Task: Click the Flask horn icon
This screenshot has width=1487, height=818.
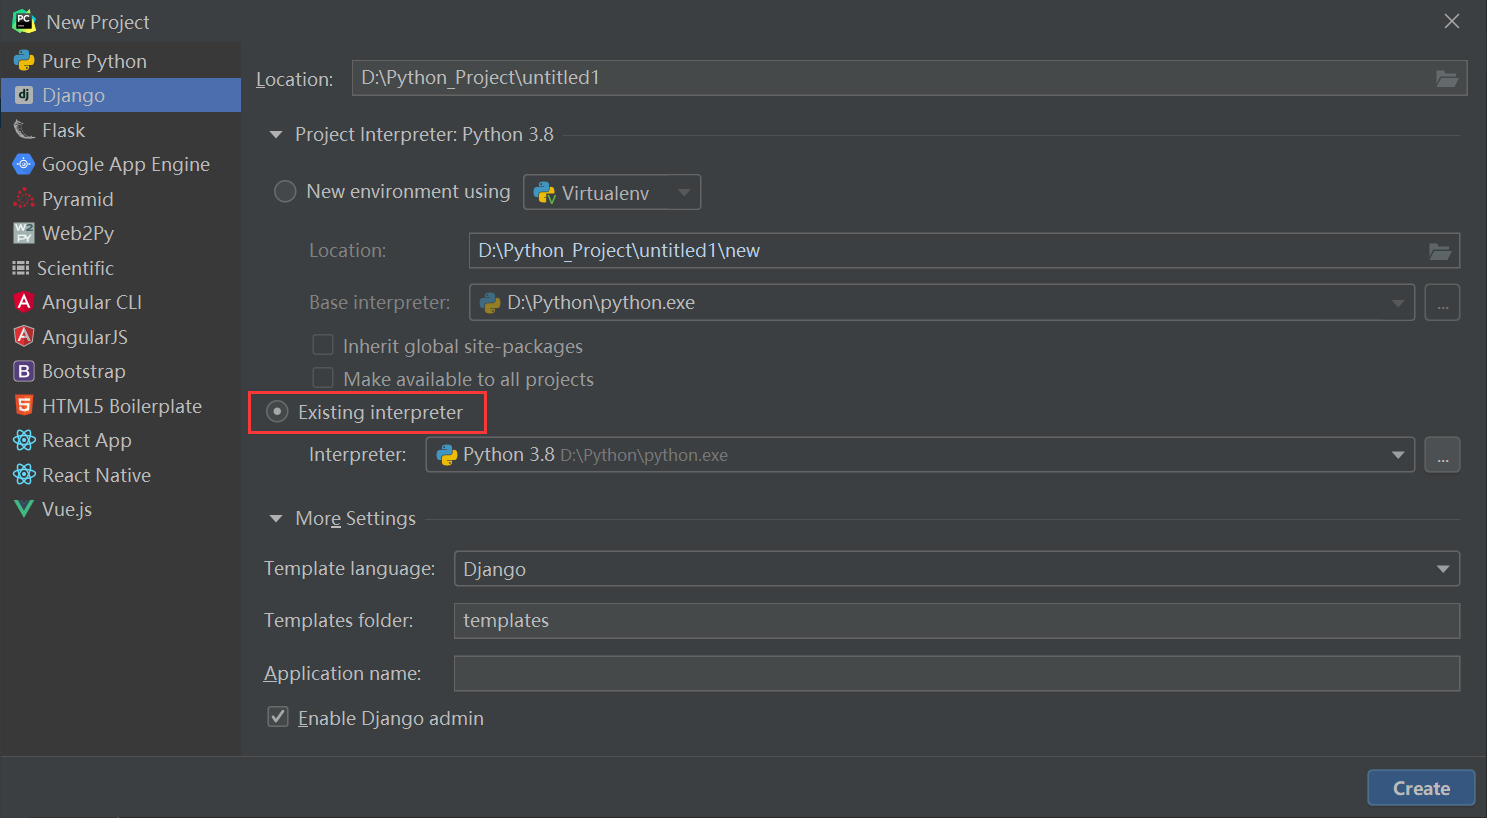Action: [24, 130]
